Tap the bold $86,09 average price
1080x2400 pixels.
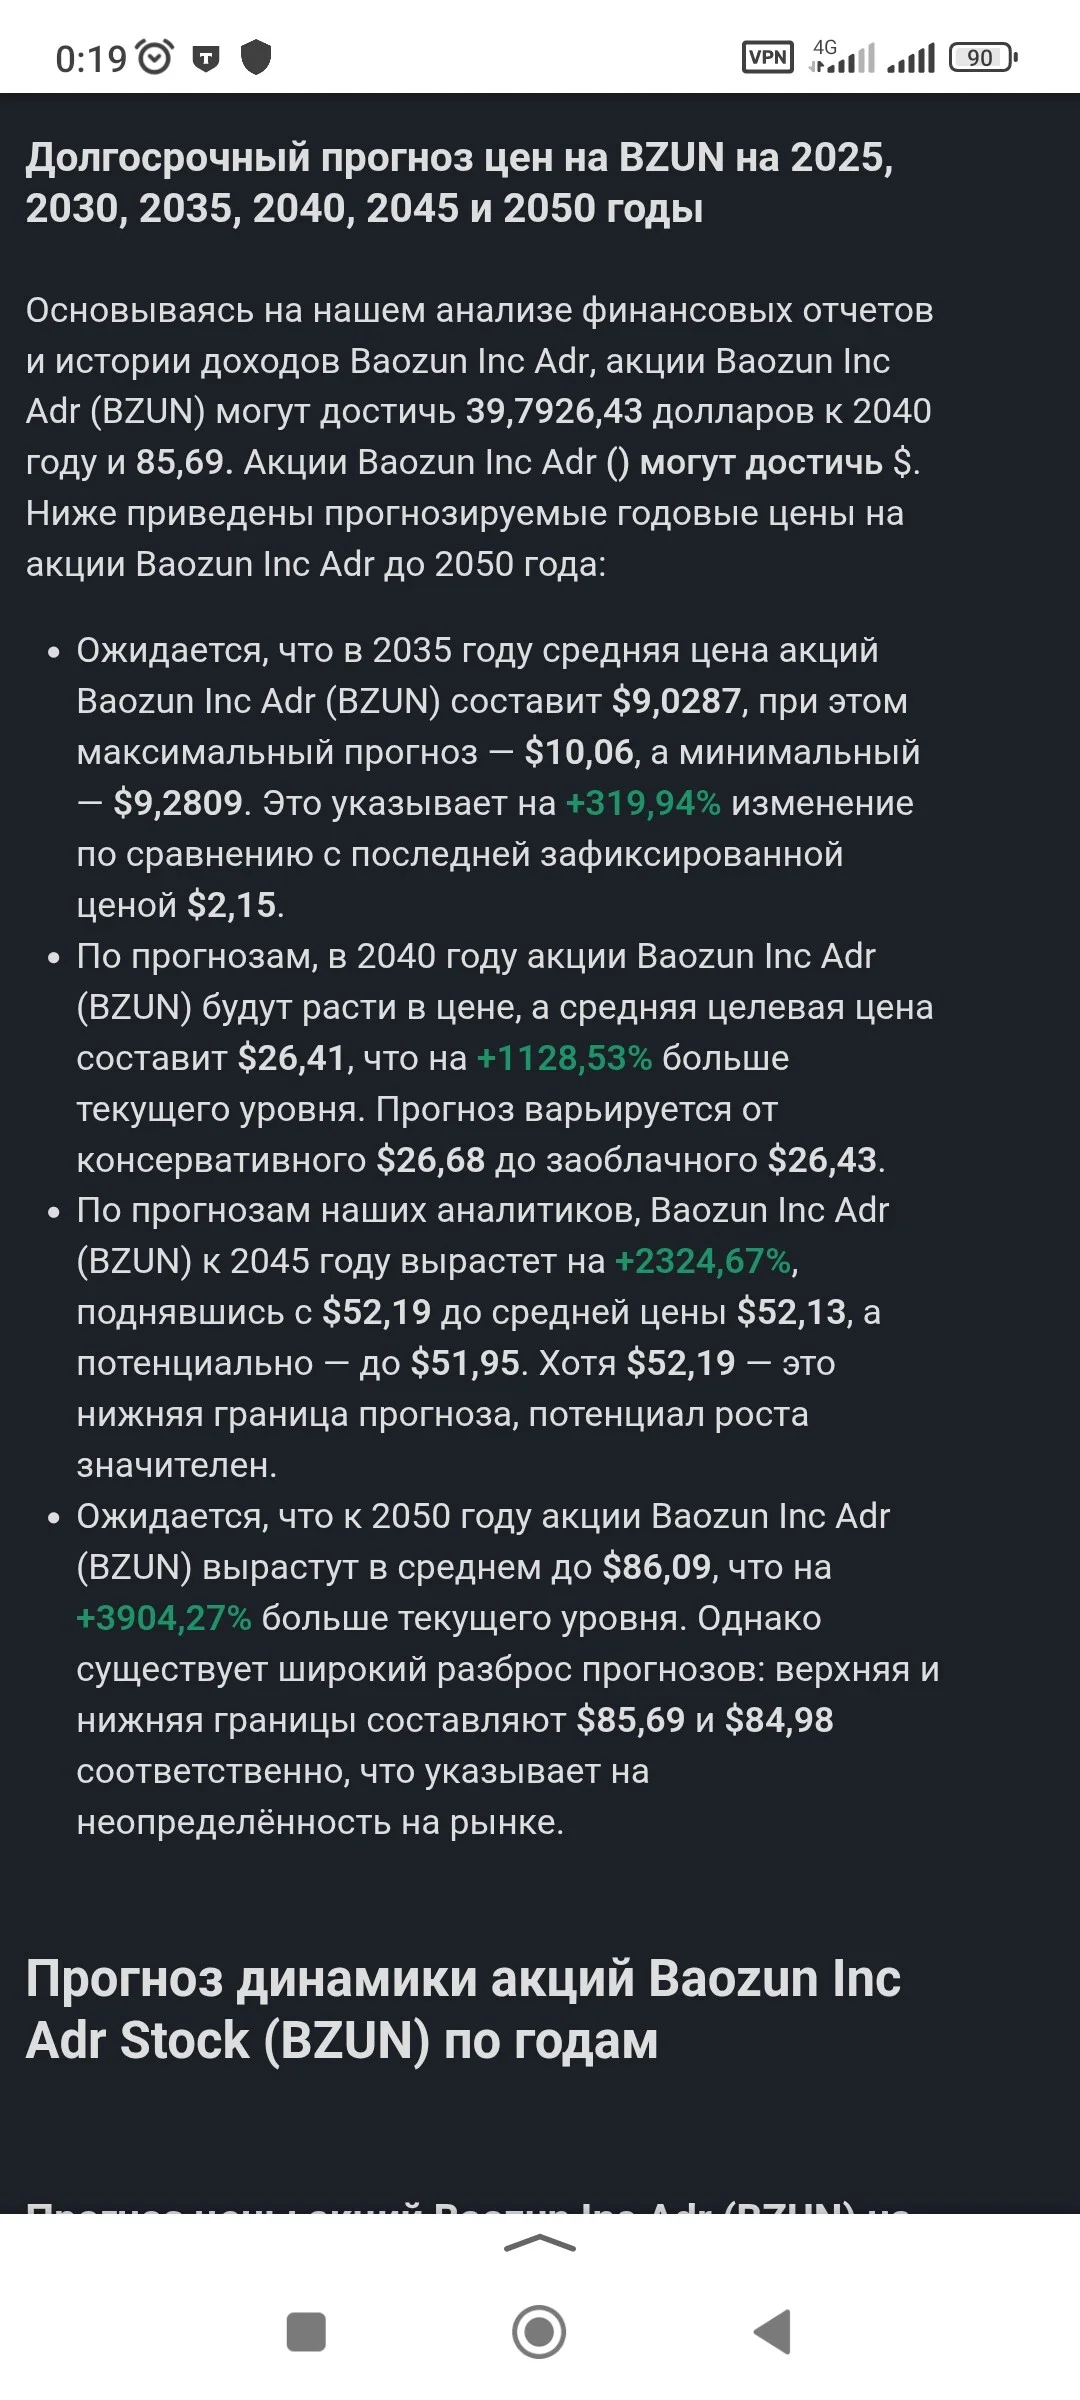click(x=657, y=1567)
